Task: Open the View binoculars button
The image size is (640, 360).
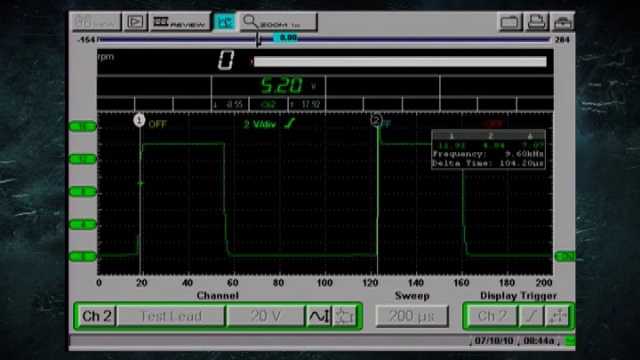Action: pyautogui.click(x=96, y=22)
